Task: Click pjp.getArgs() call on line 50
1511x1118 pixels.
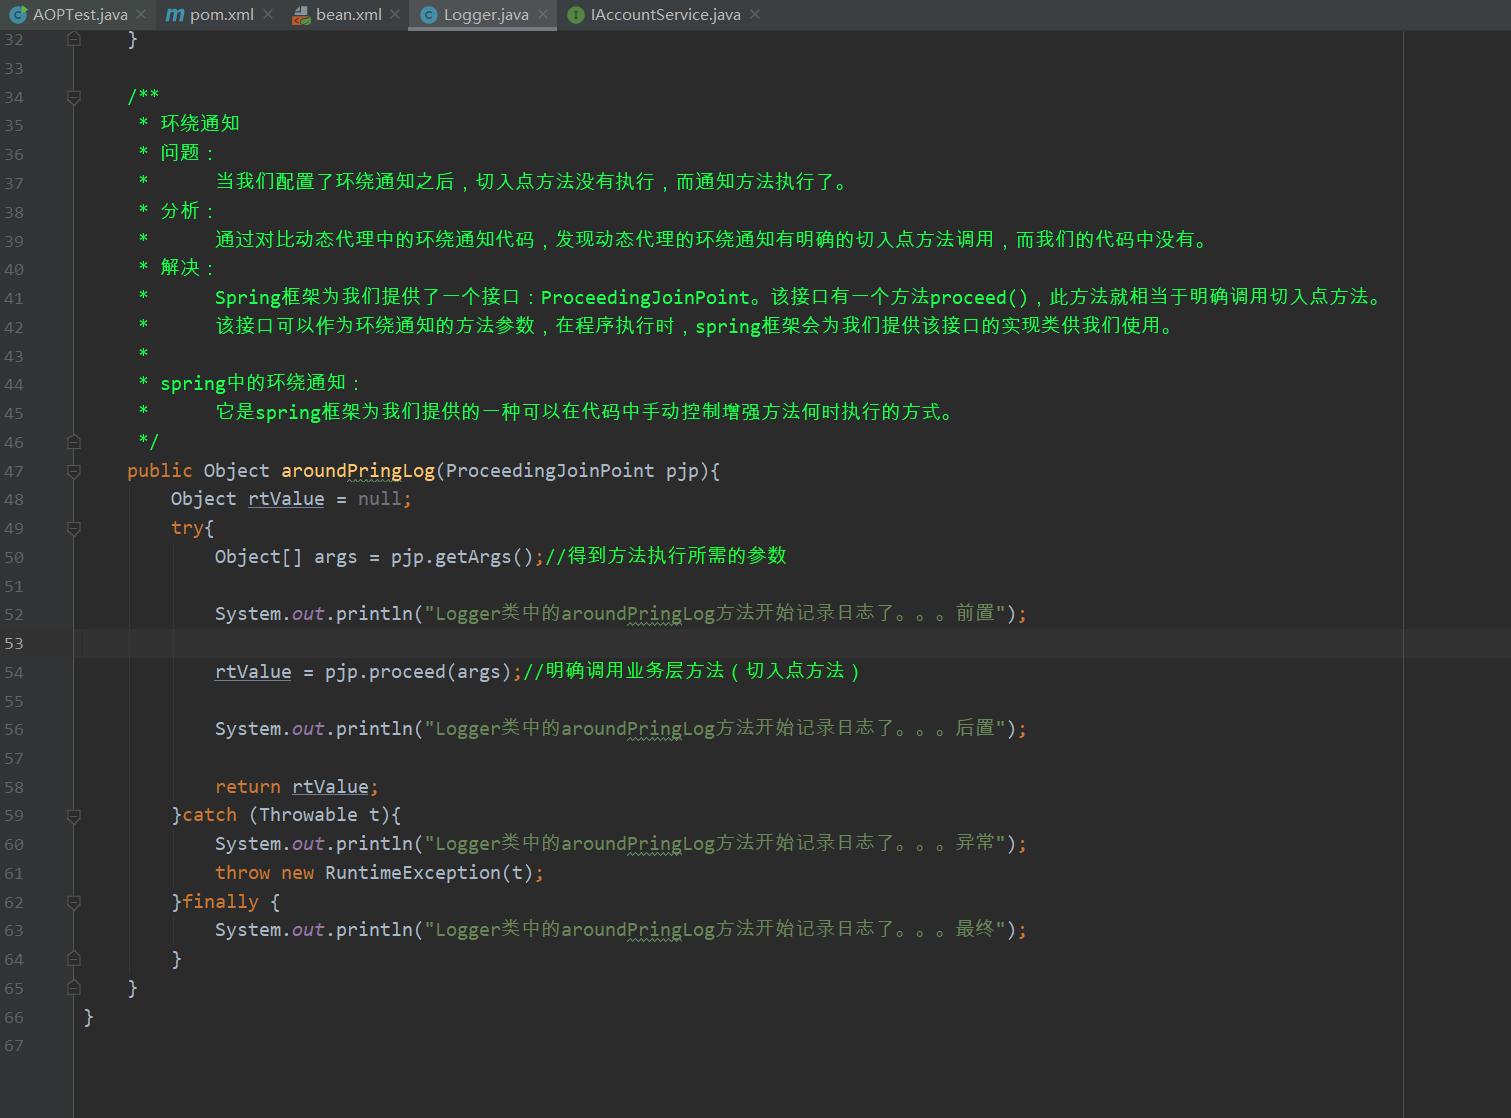Action: click(x=462, y=557)
